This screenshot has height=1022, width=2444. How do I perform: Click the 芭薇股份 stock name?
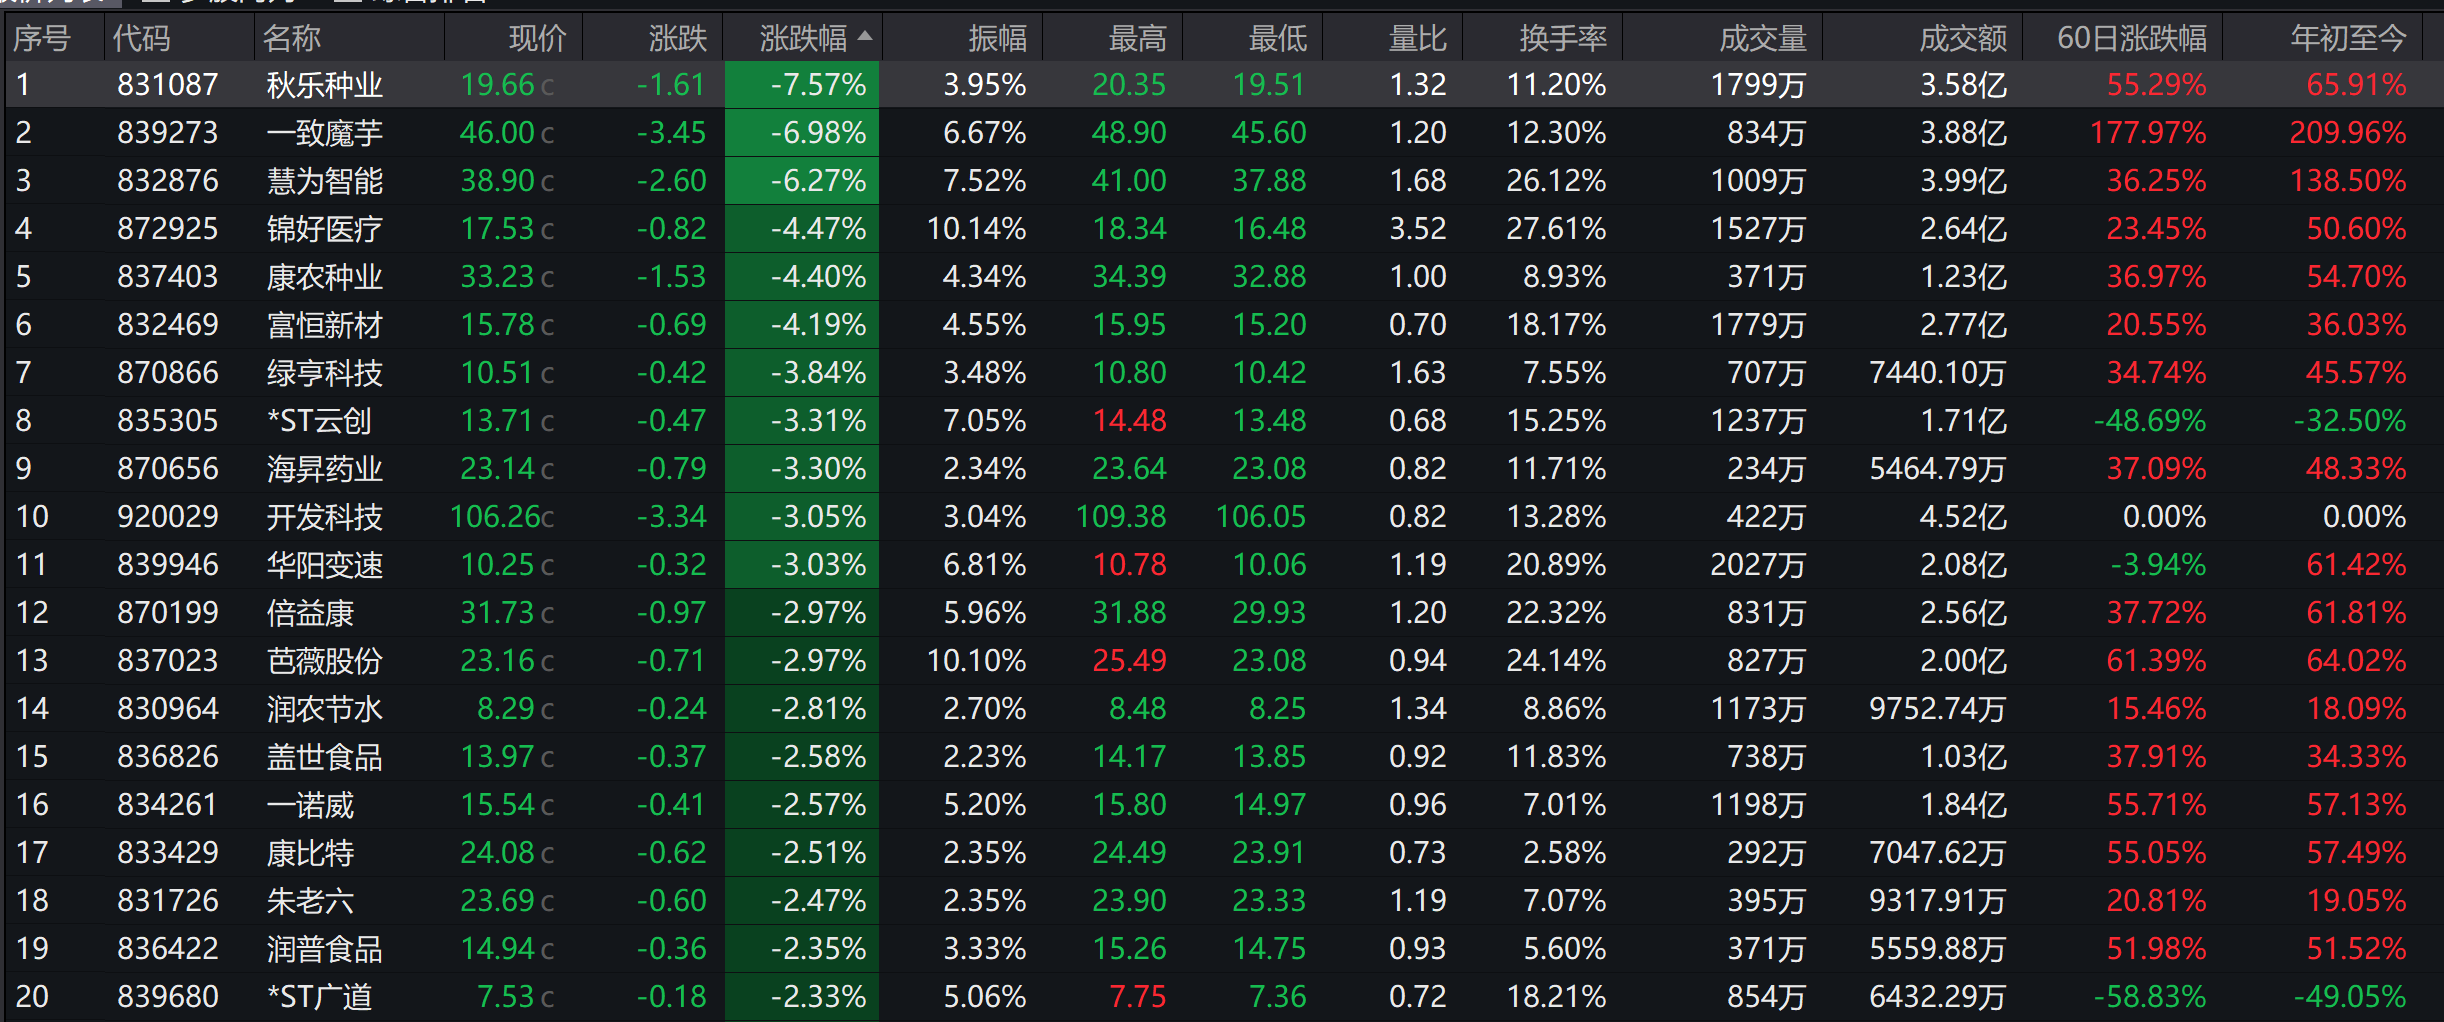coord(324,661)
